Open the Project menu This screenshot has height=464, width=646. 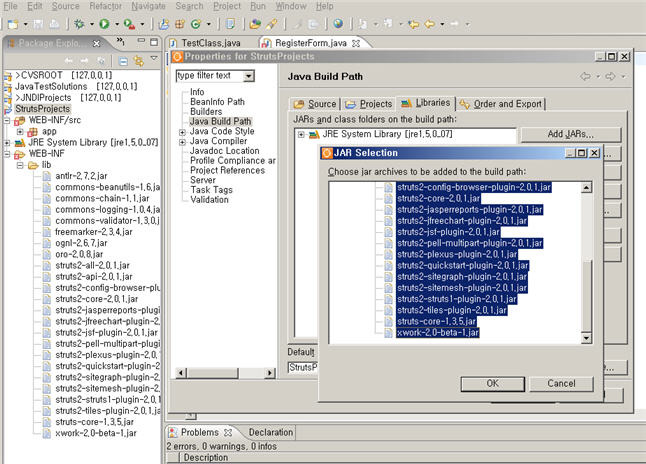click(227, 6)
